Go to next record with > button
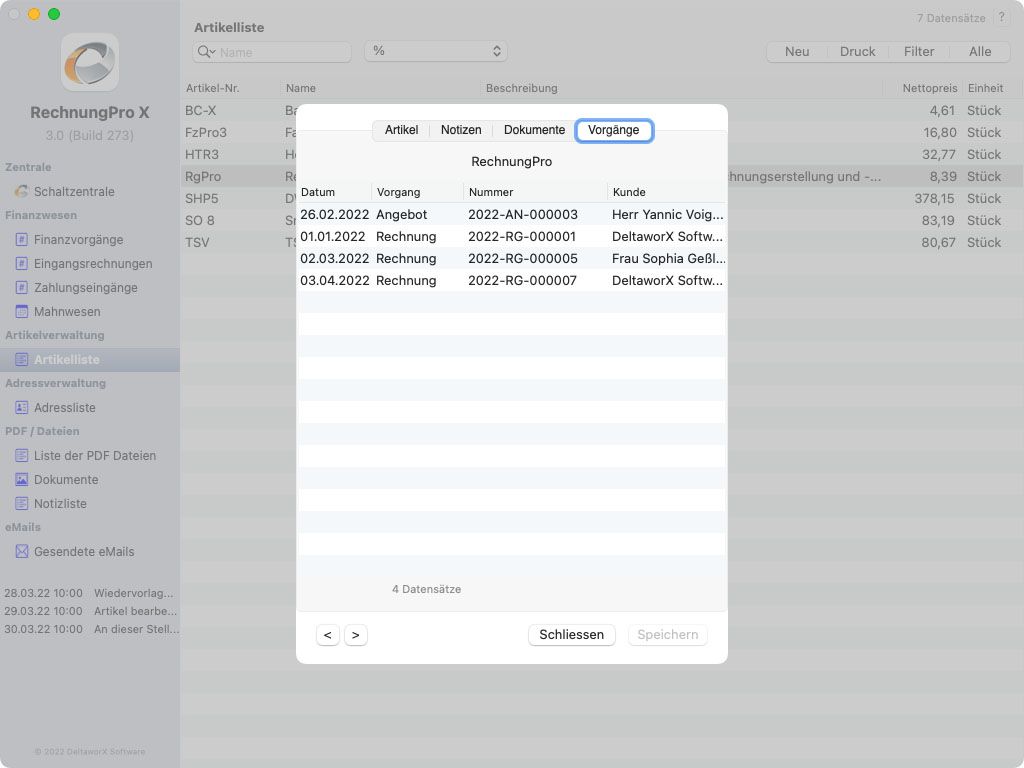1024x768 pixels. [x=356, y=635]
